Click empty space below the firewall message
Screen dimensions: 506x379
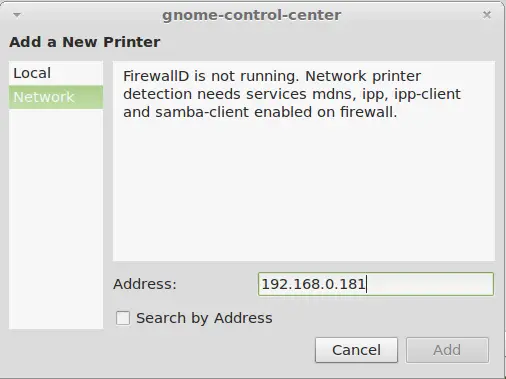304,190
